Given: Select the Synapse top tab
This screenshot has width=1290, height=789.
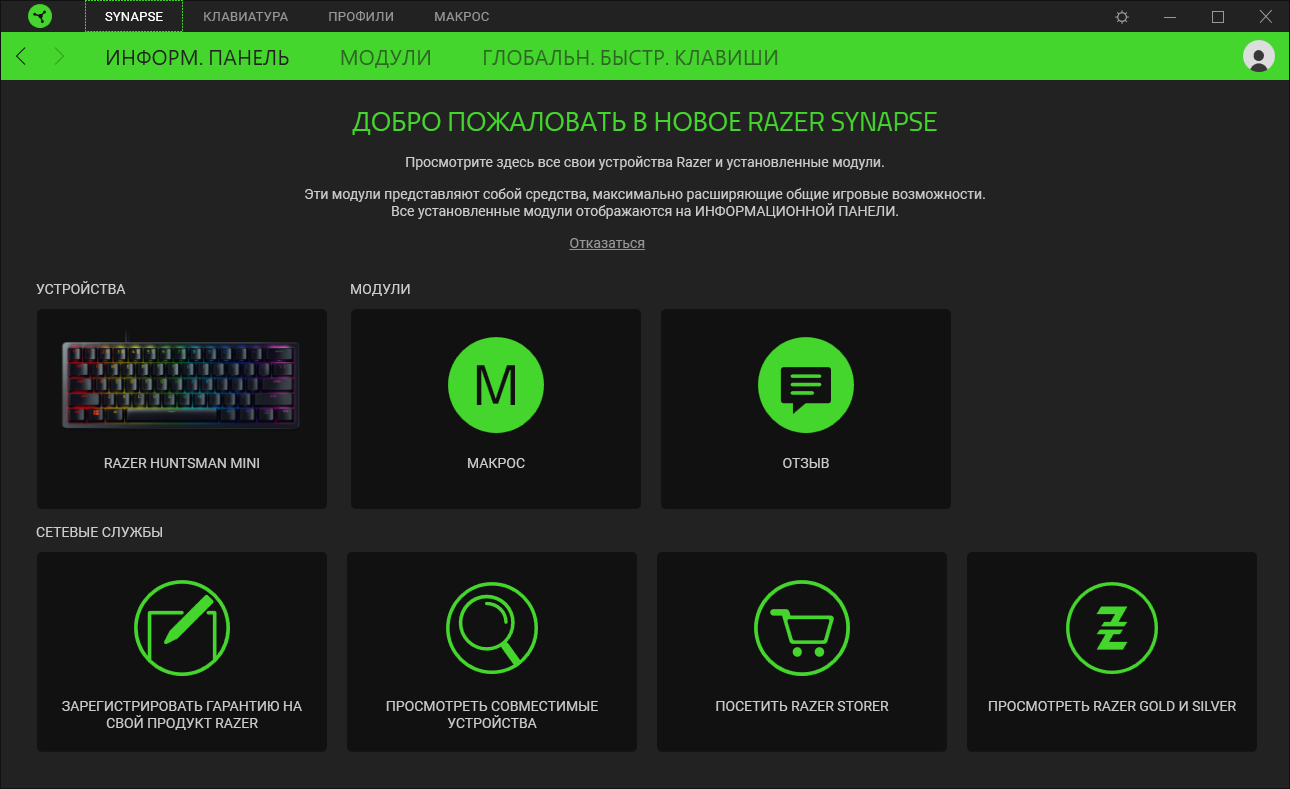Looking at the screenshot, I should click(x=133, y=17).
